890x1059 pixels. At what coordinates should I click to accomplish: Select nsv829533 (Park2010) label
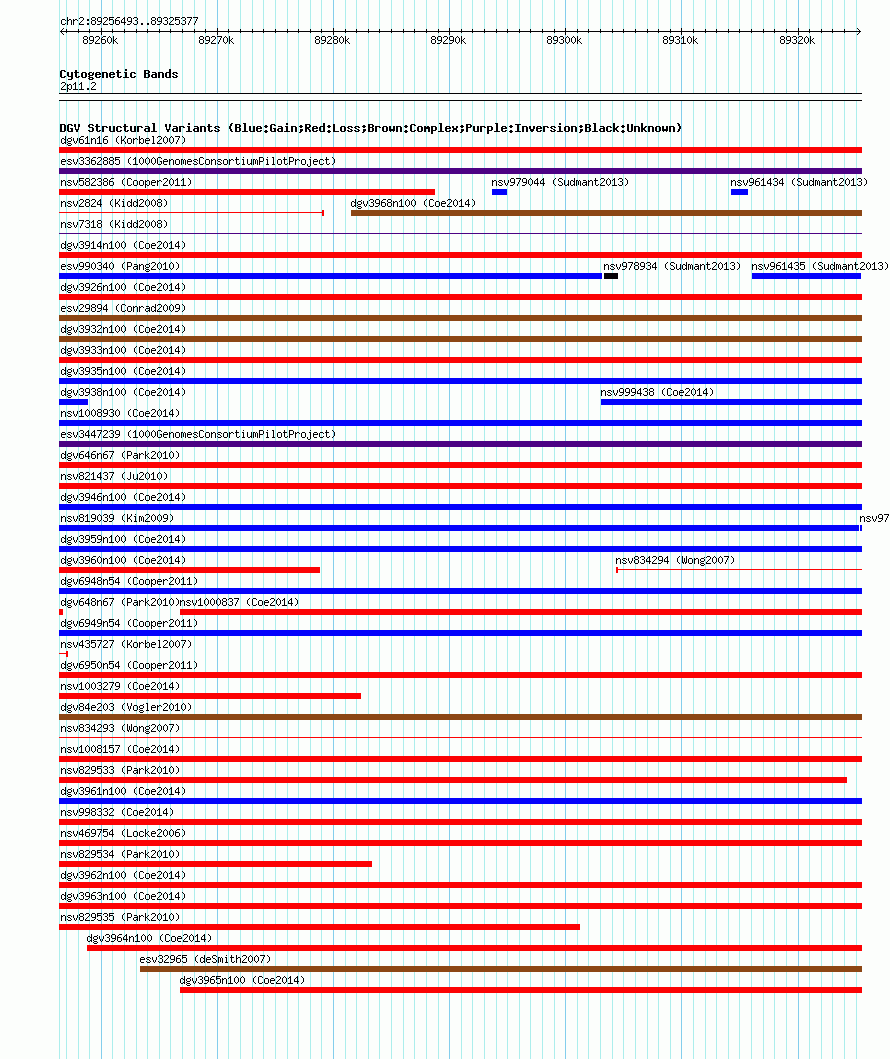tap(120, 769)
